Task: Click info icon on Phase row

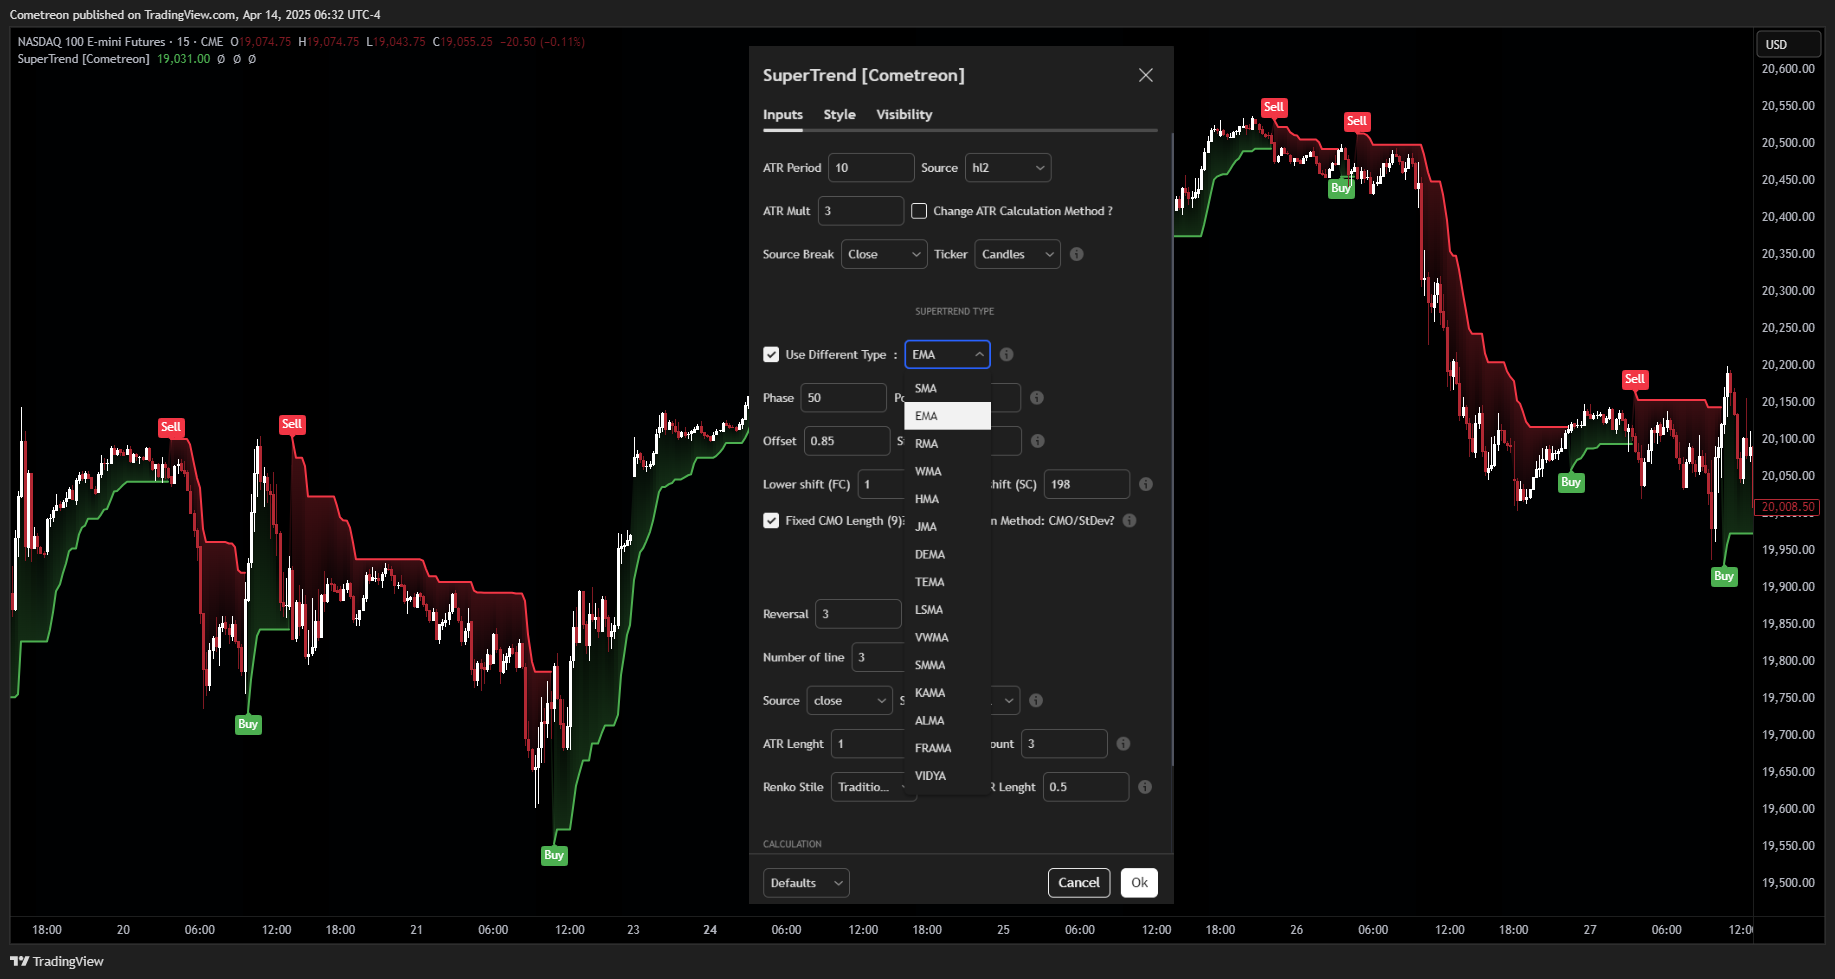Action: 1037,398
